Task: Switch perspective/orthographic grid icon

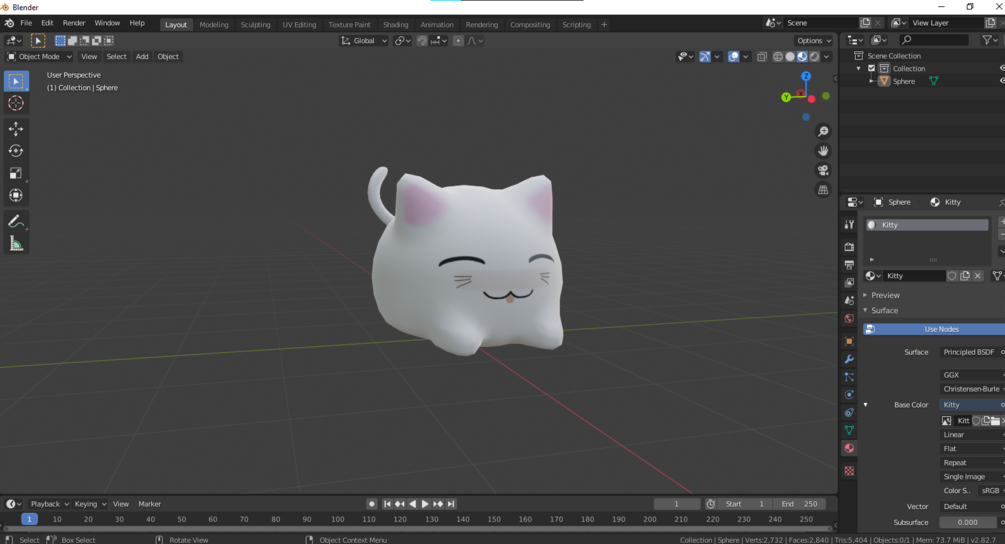Action: click(823, 190)
